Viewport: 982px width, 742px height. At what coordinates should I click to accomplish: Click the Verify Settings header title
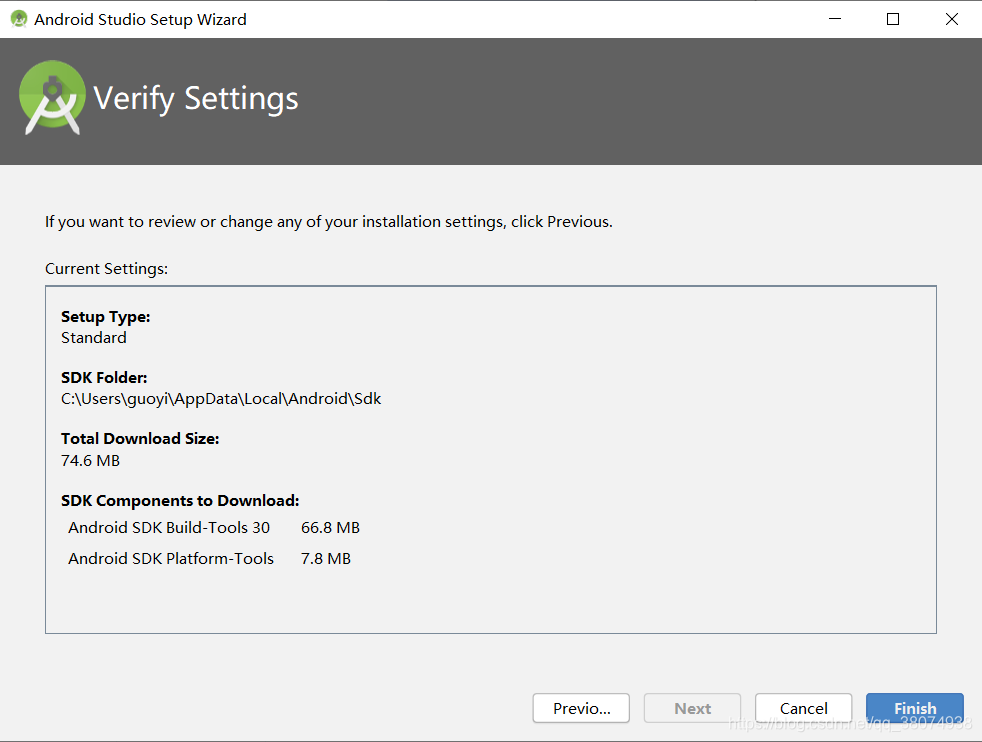(196, 99)
